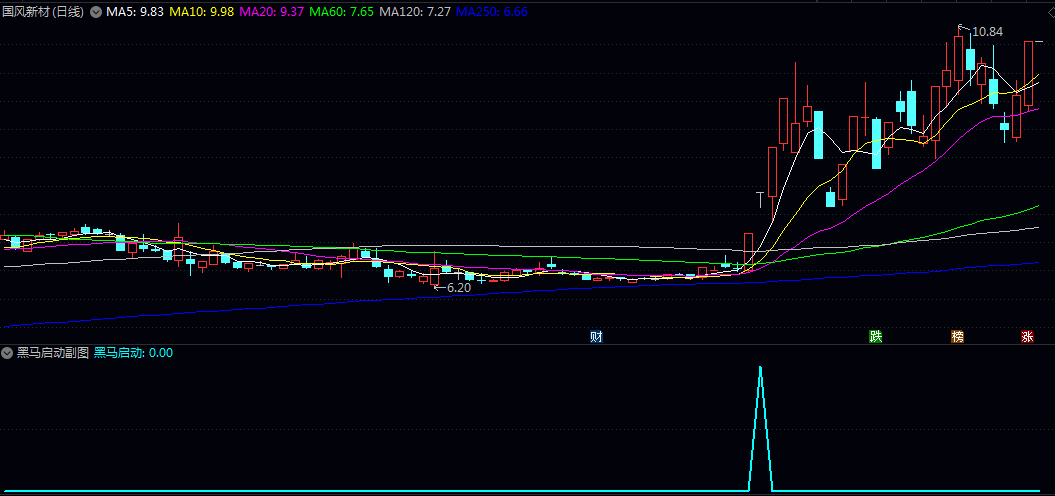
Task: Click the red 涨 event marker icon
Action: coord(1027,337)
